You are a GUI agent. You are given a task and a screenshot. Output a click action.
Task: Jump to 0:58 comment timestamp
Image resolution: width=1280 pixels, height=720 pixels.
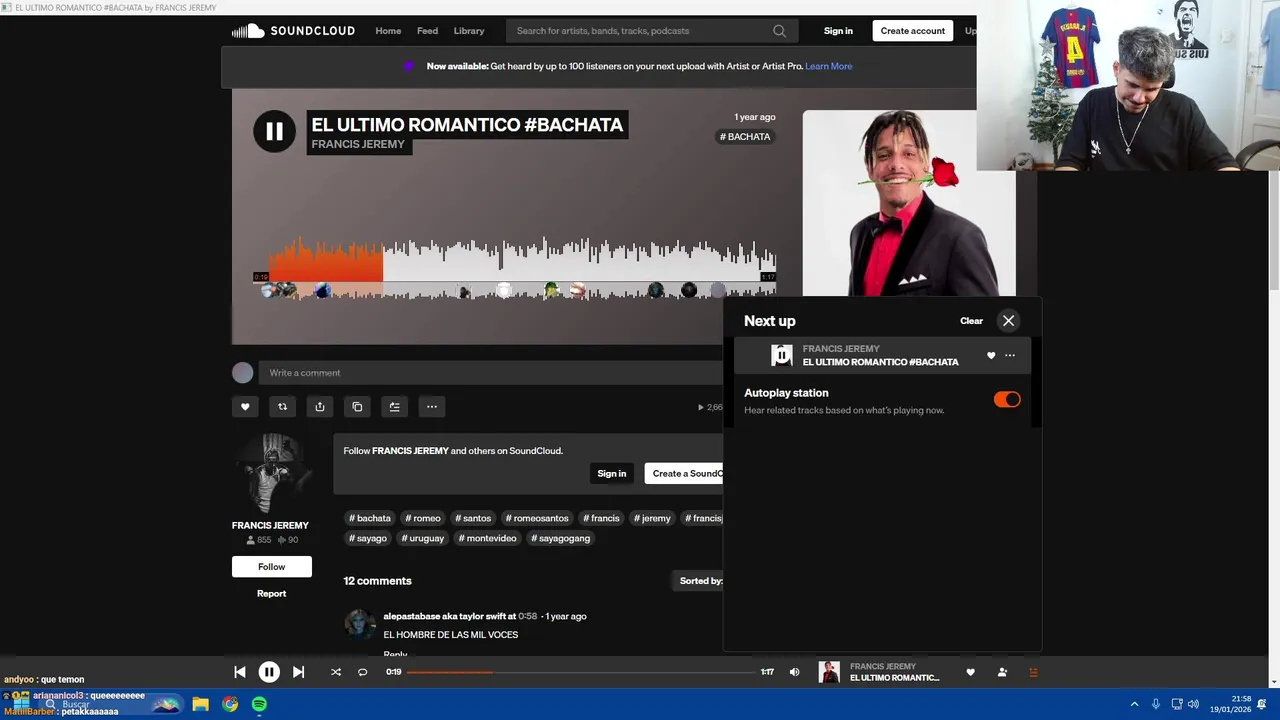[527, 617]
